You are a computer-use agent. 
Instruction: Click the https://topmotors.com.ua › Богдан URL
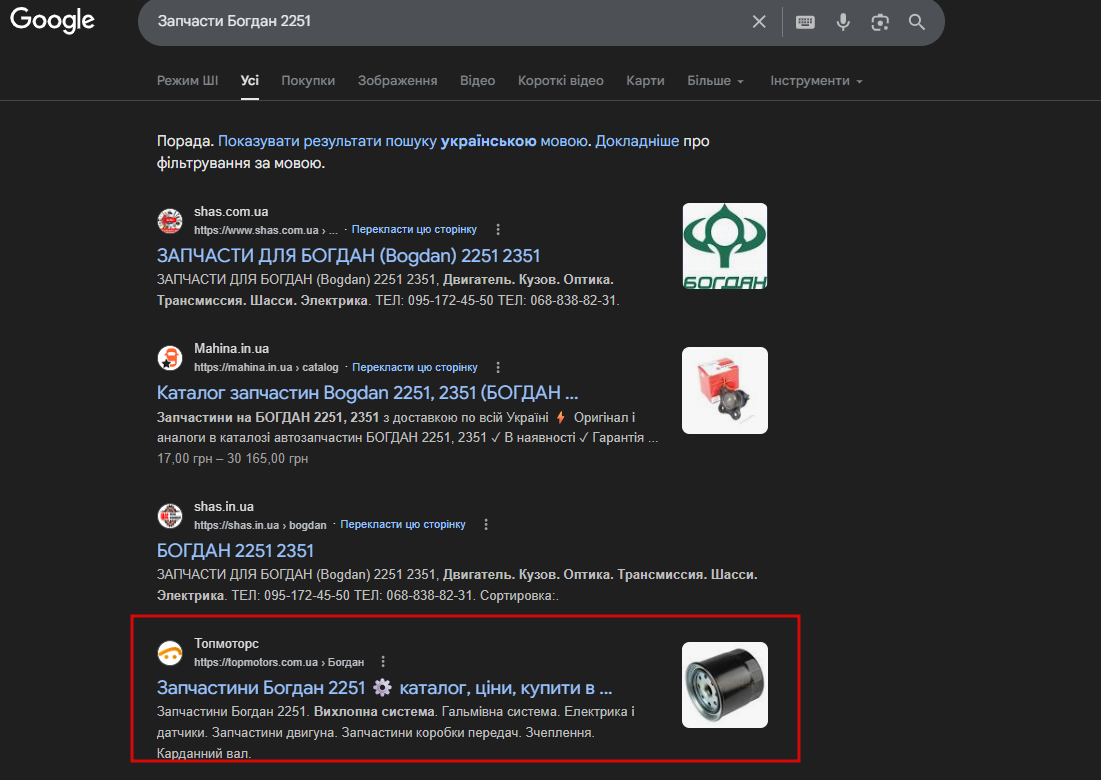(x=279, y=662)
